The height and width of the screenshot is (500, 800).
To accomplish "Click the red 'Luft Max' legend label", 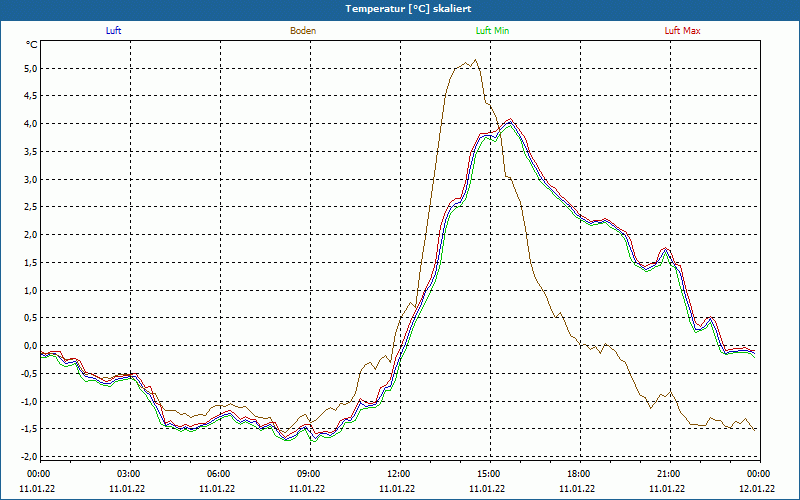I will (x=682, y=31).
